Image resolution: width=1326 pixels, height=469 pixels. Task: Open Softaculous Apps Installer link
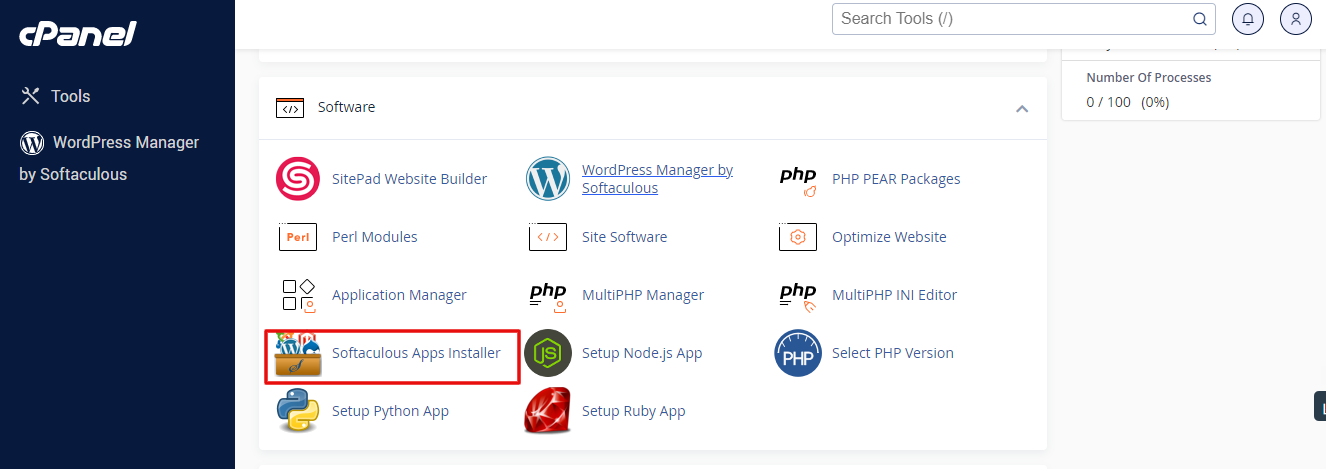click(416, 353)
